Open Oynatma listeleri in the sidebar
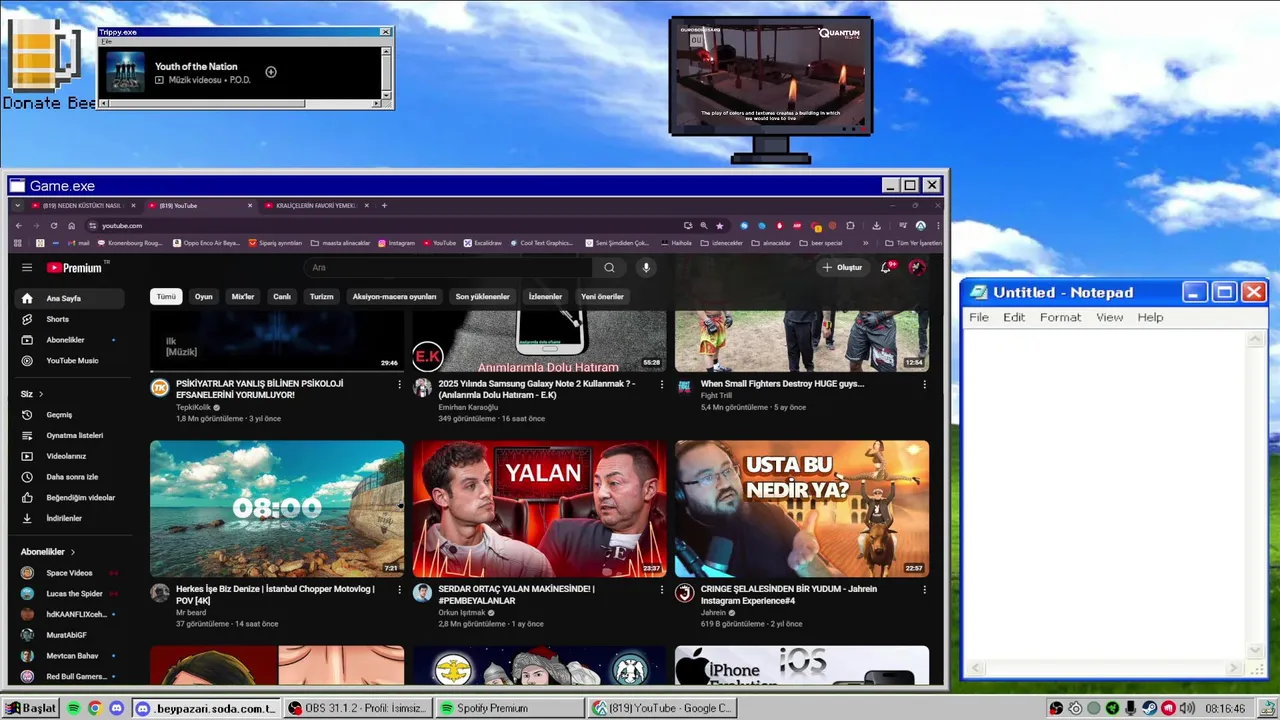 (68, 436)
